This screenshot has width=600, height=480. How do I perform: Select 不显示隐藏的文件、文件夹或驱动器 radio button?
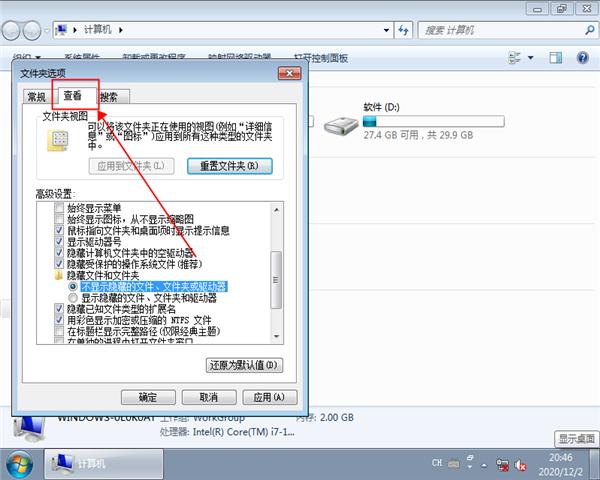pos(73,286)
